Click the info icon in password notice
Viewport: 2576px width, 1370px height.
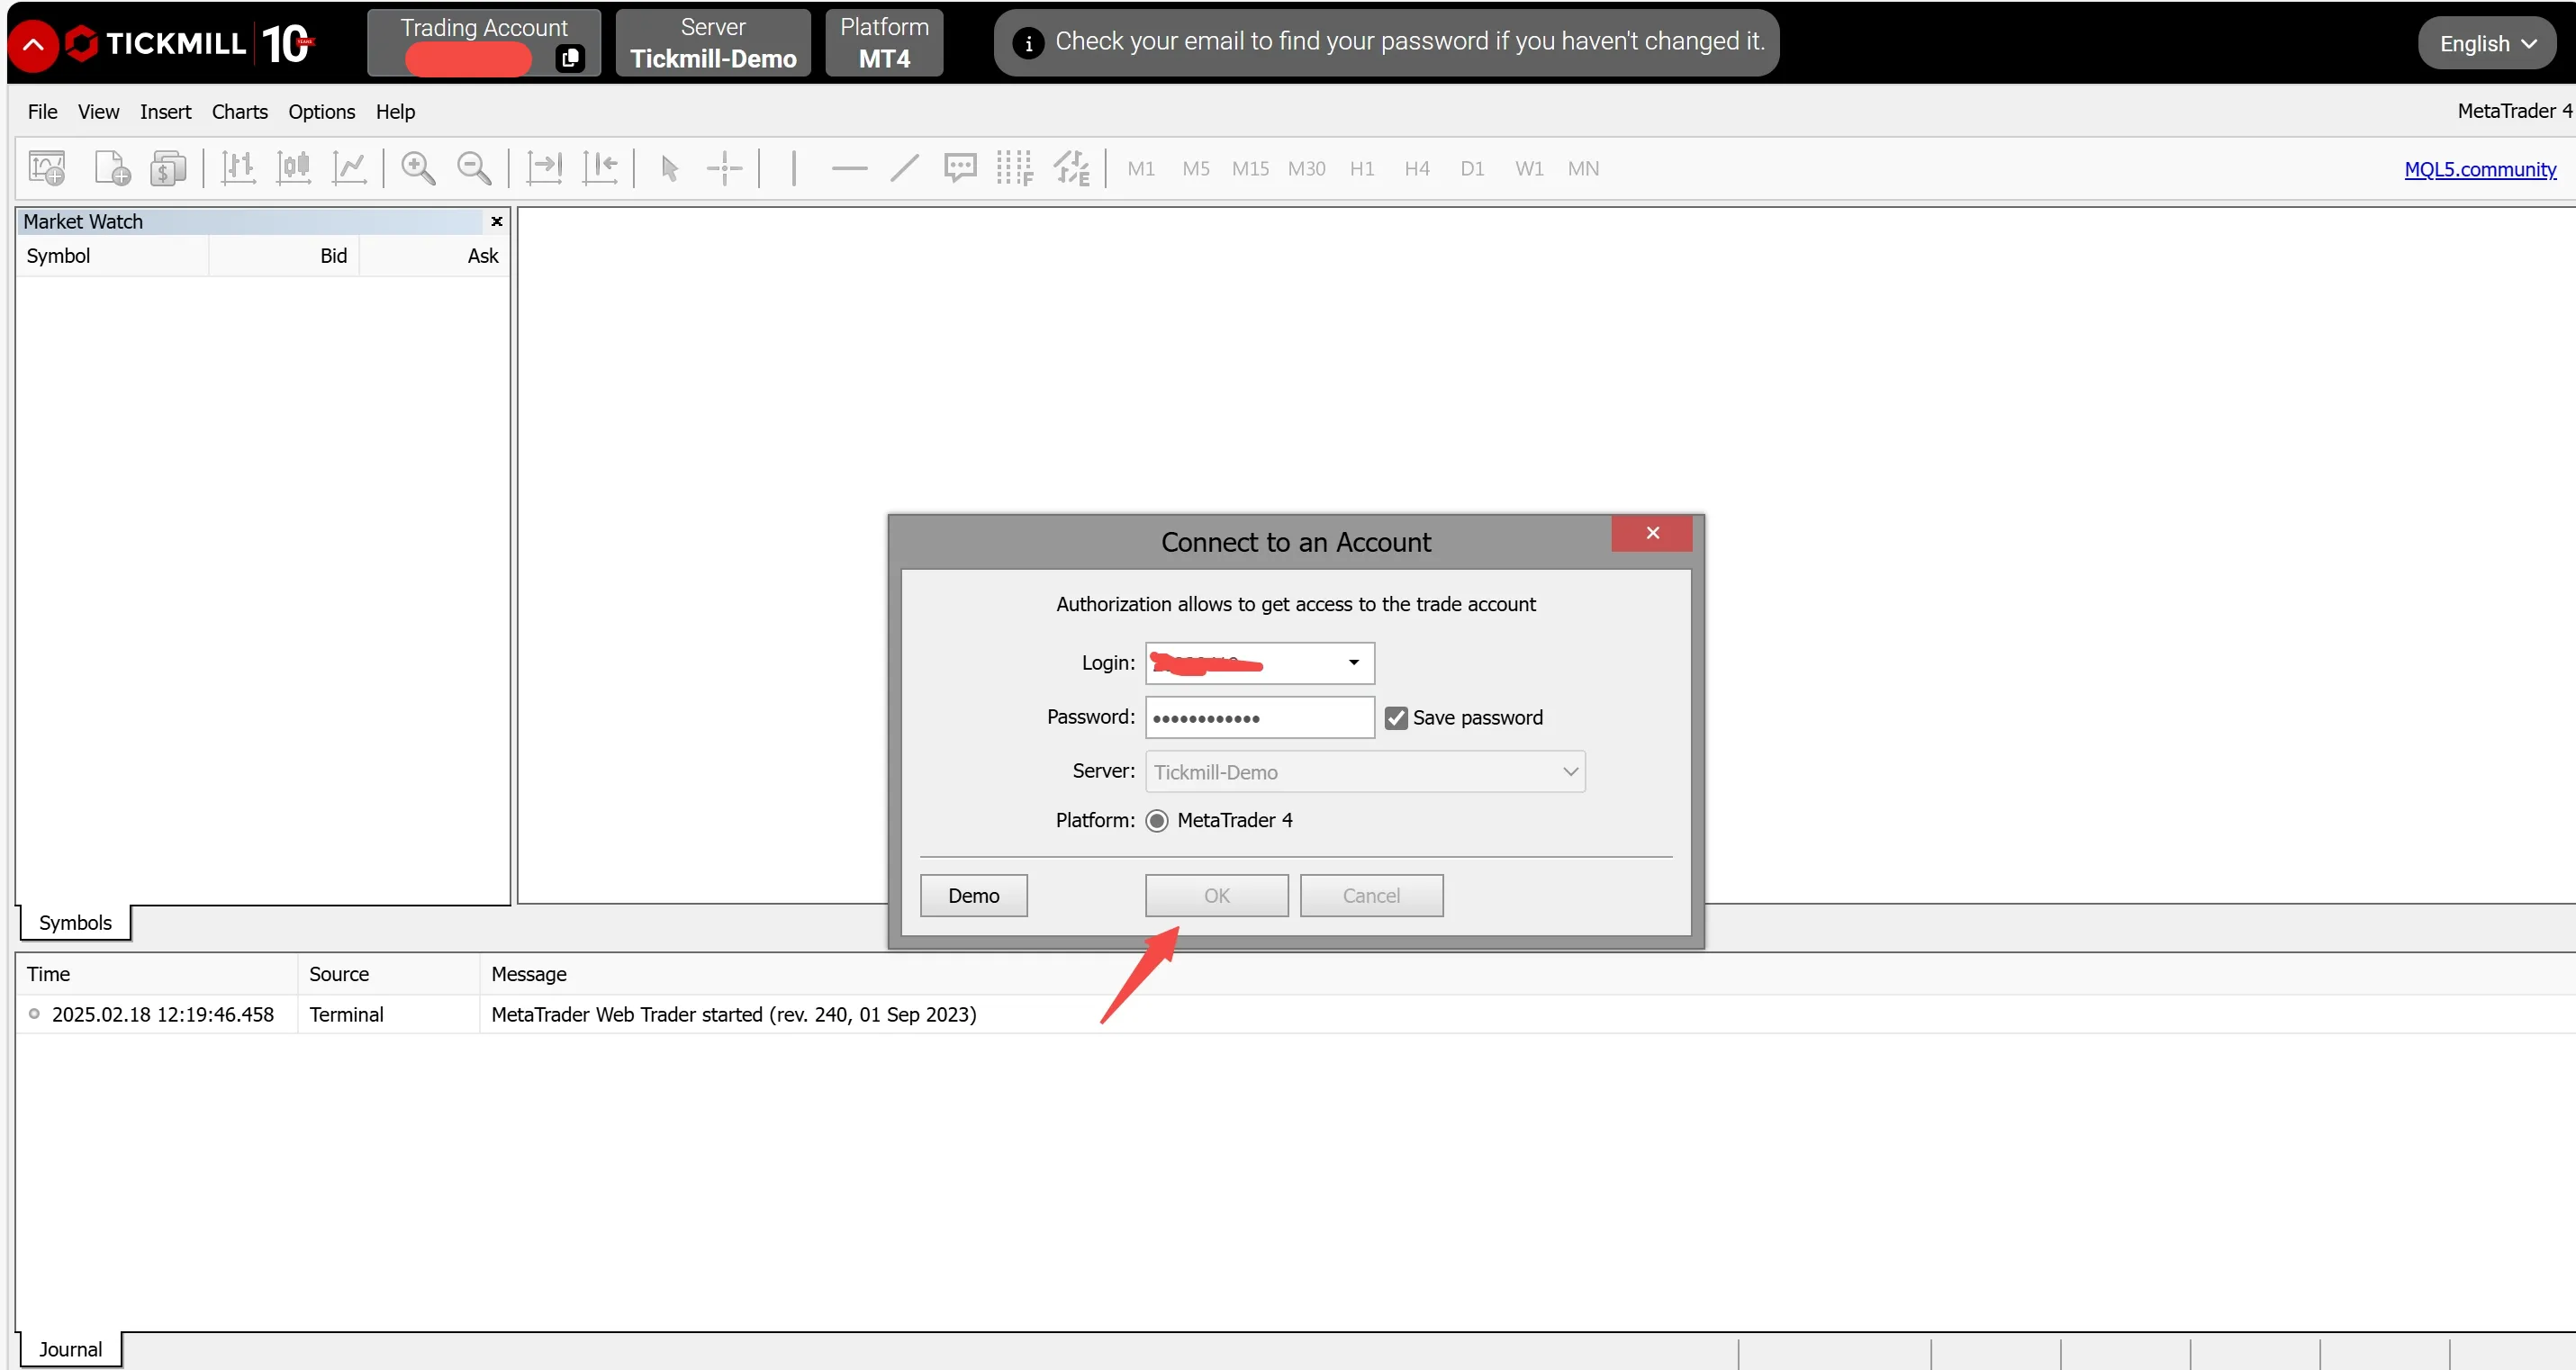click(1027, 43)
